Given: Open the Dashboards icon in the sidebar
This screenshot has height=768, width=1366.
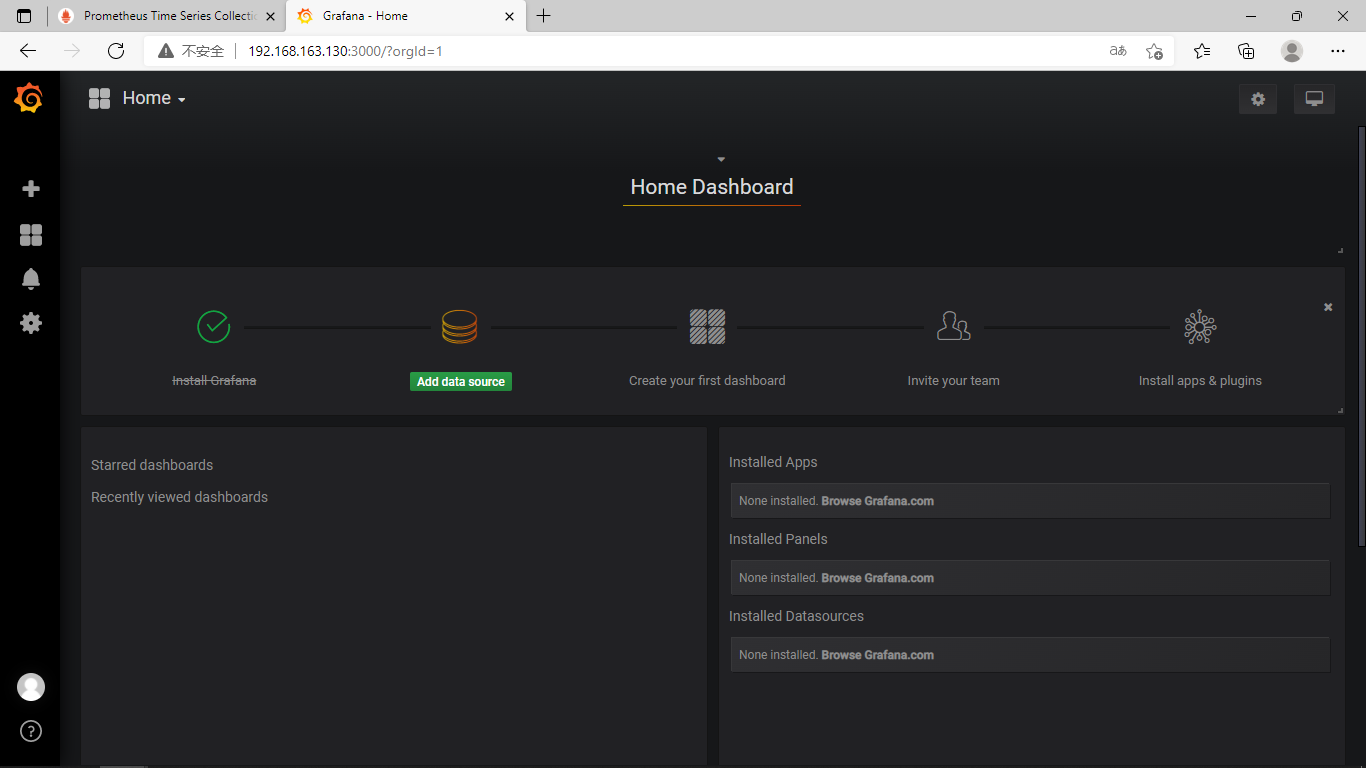Looking at the screenshot, I should pyautogui.click(x=31, y=235).
